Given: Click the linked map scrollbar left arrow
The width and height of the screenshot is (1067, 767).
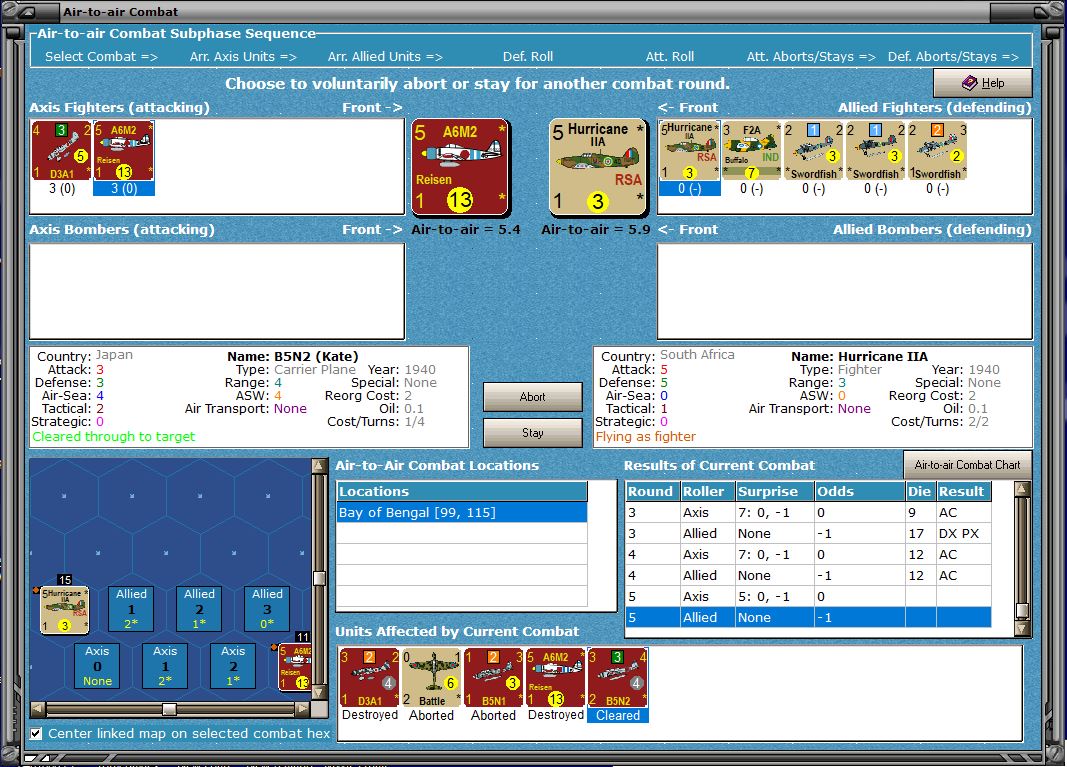Looking at the screenshot, I should [x=38, y=709].
